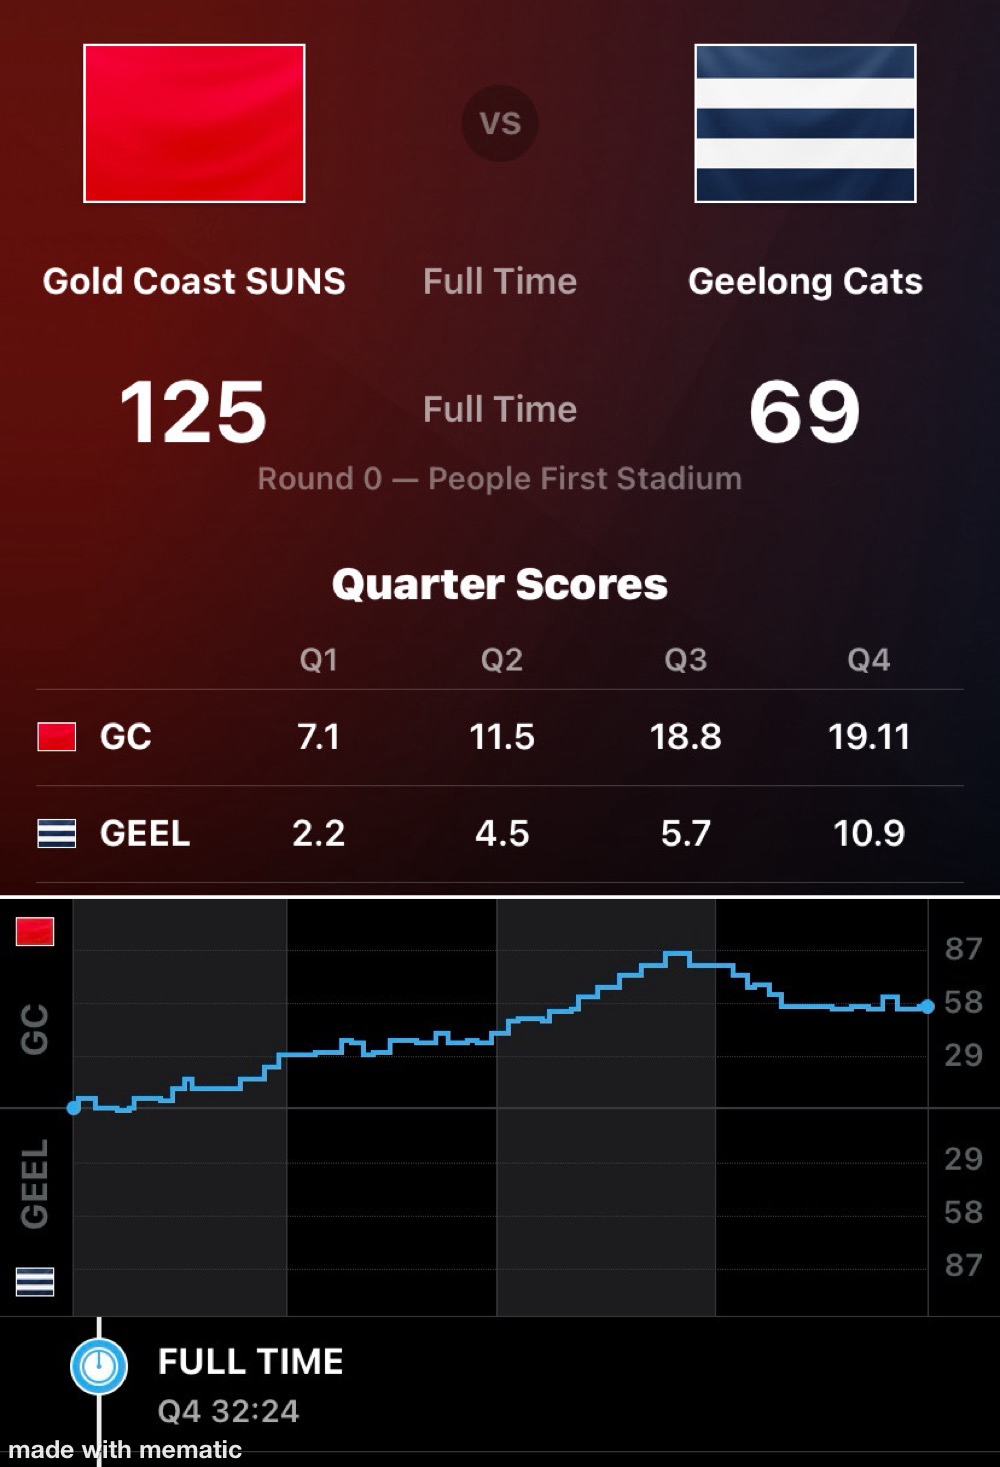Image resolution: width=1000 pixels, height=1467 pixels.
Task: Select the GC 19.11 final quarter score
Action: [x=868, y=737]
